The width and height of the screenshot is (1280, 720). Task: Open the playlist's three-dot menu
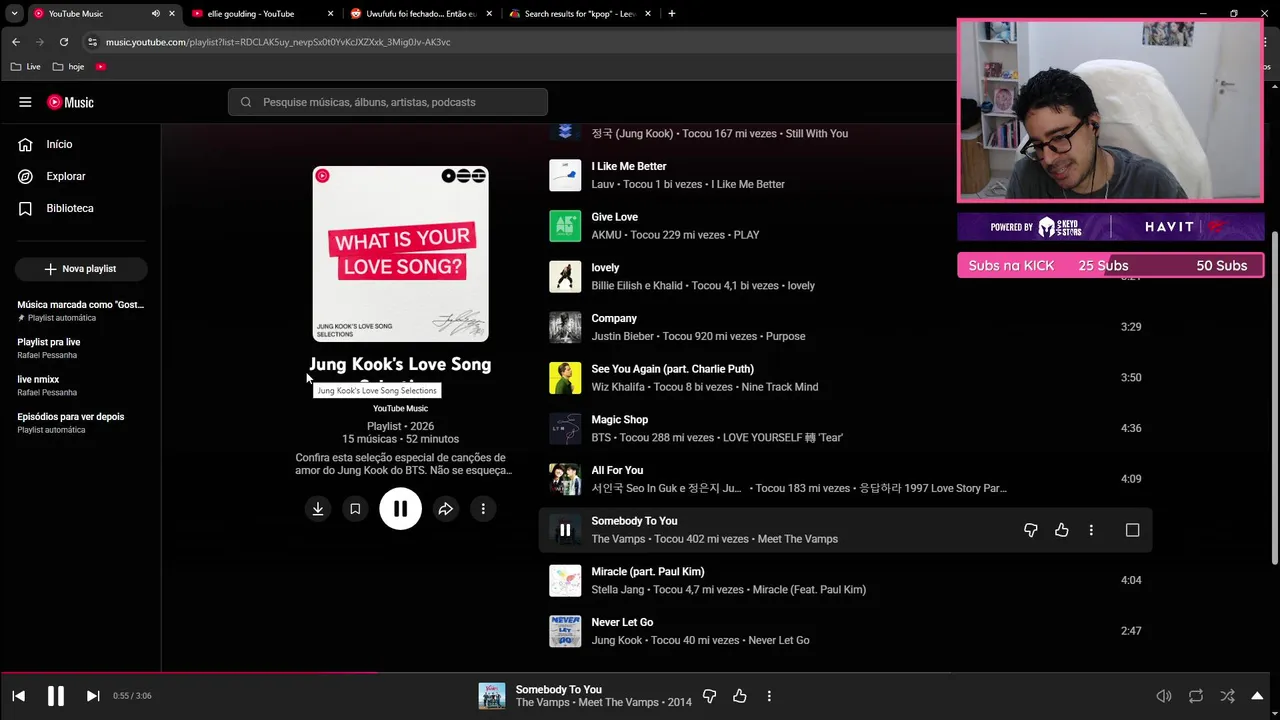coord(483,509)
